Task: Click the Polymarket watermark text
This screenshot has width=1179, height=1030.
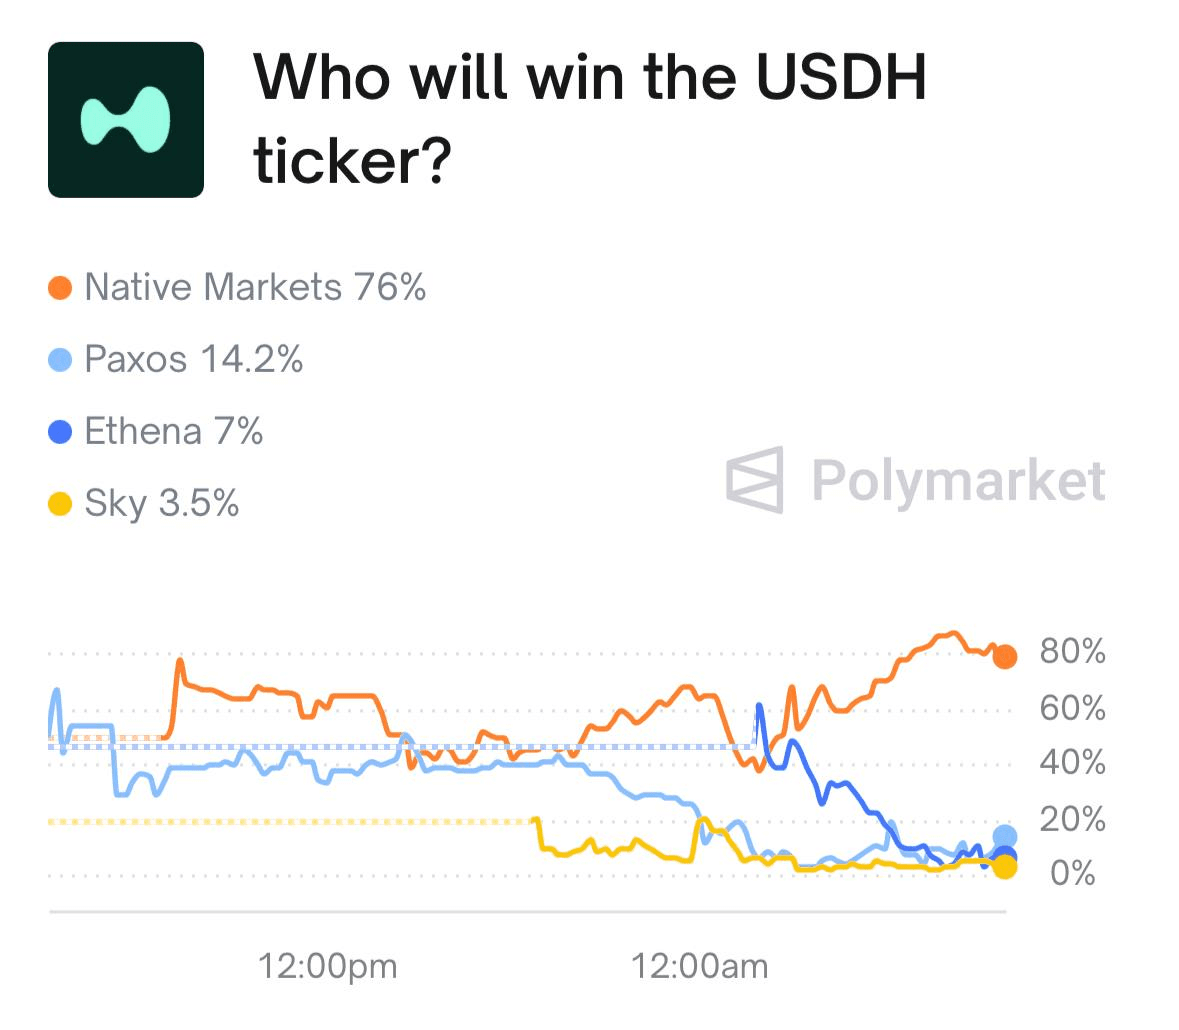Action: coord(959,480)
